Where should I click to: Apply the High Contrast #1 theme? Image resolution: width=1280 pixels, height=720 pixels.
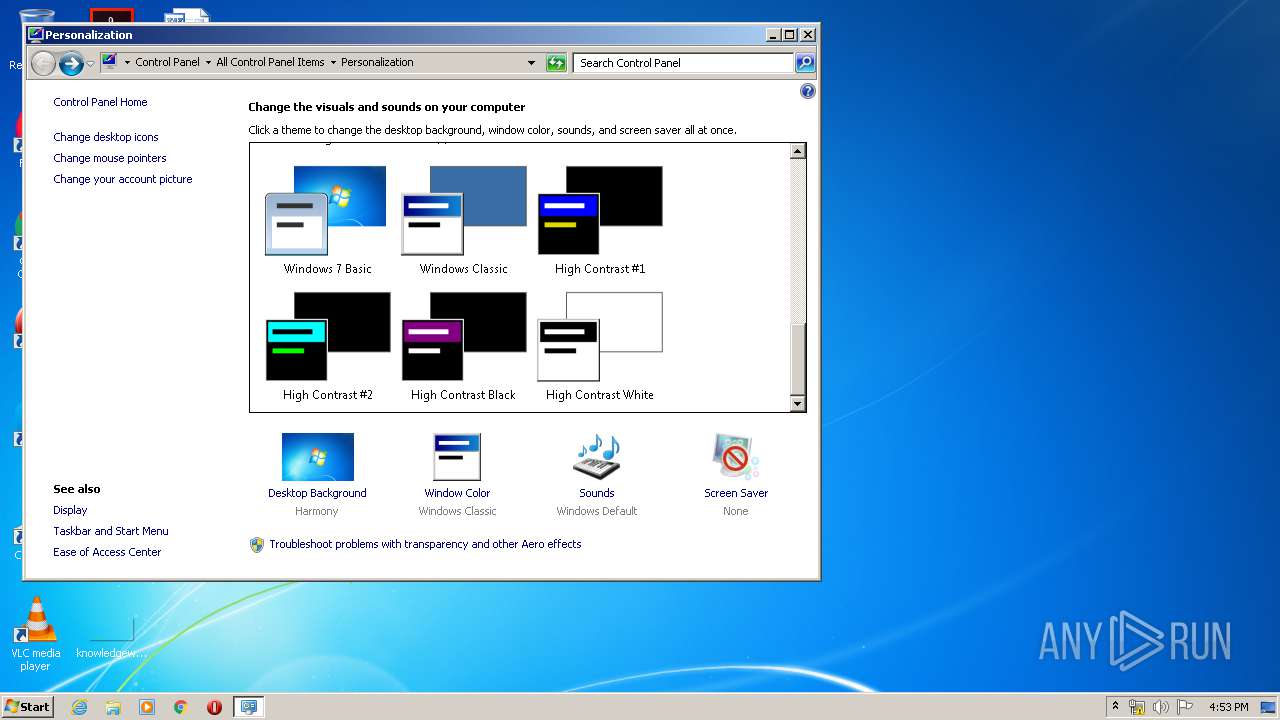[600, 220]
